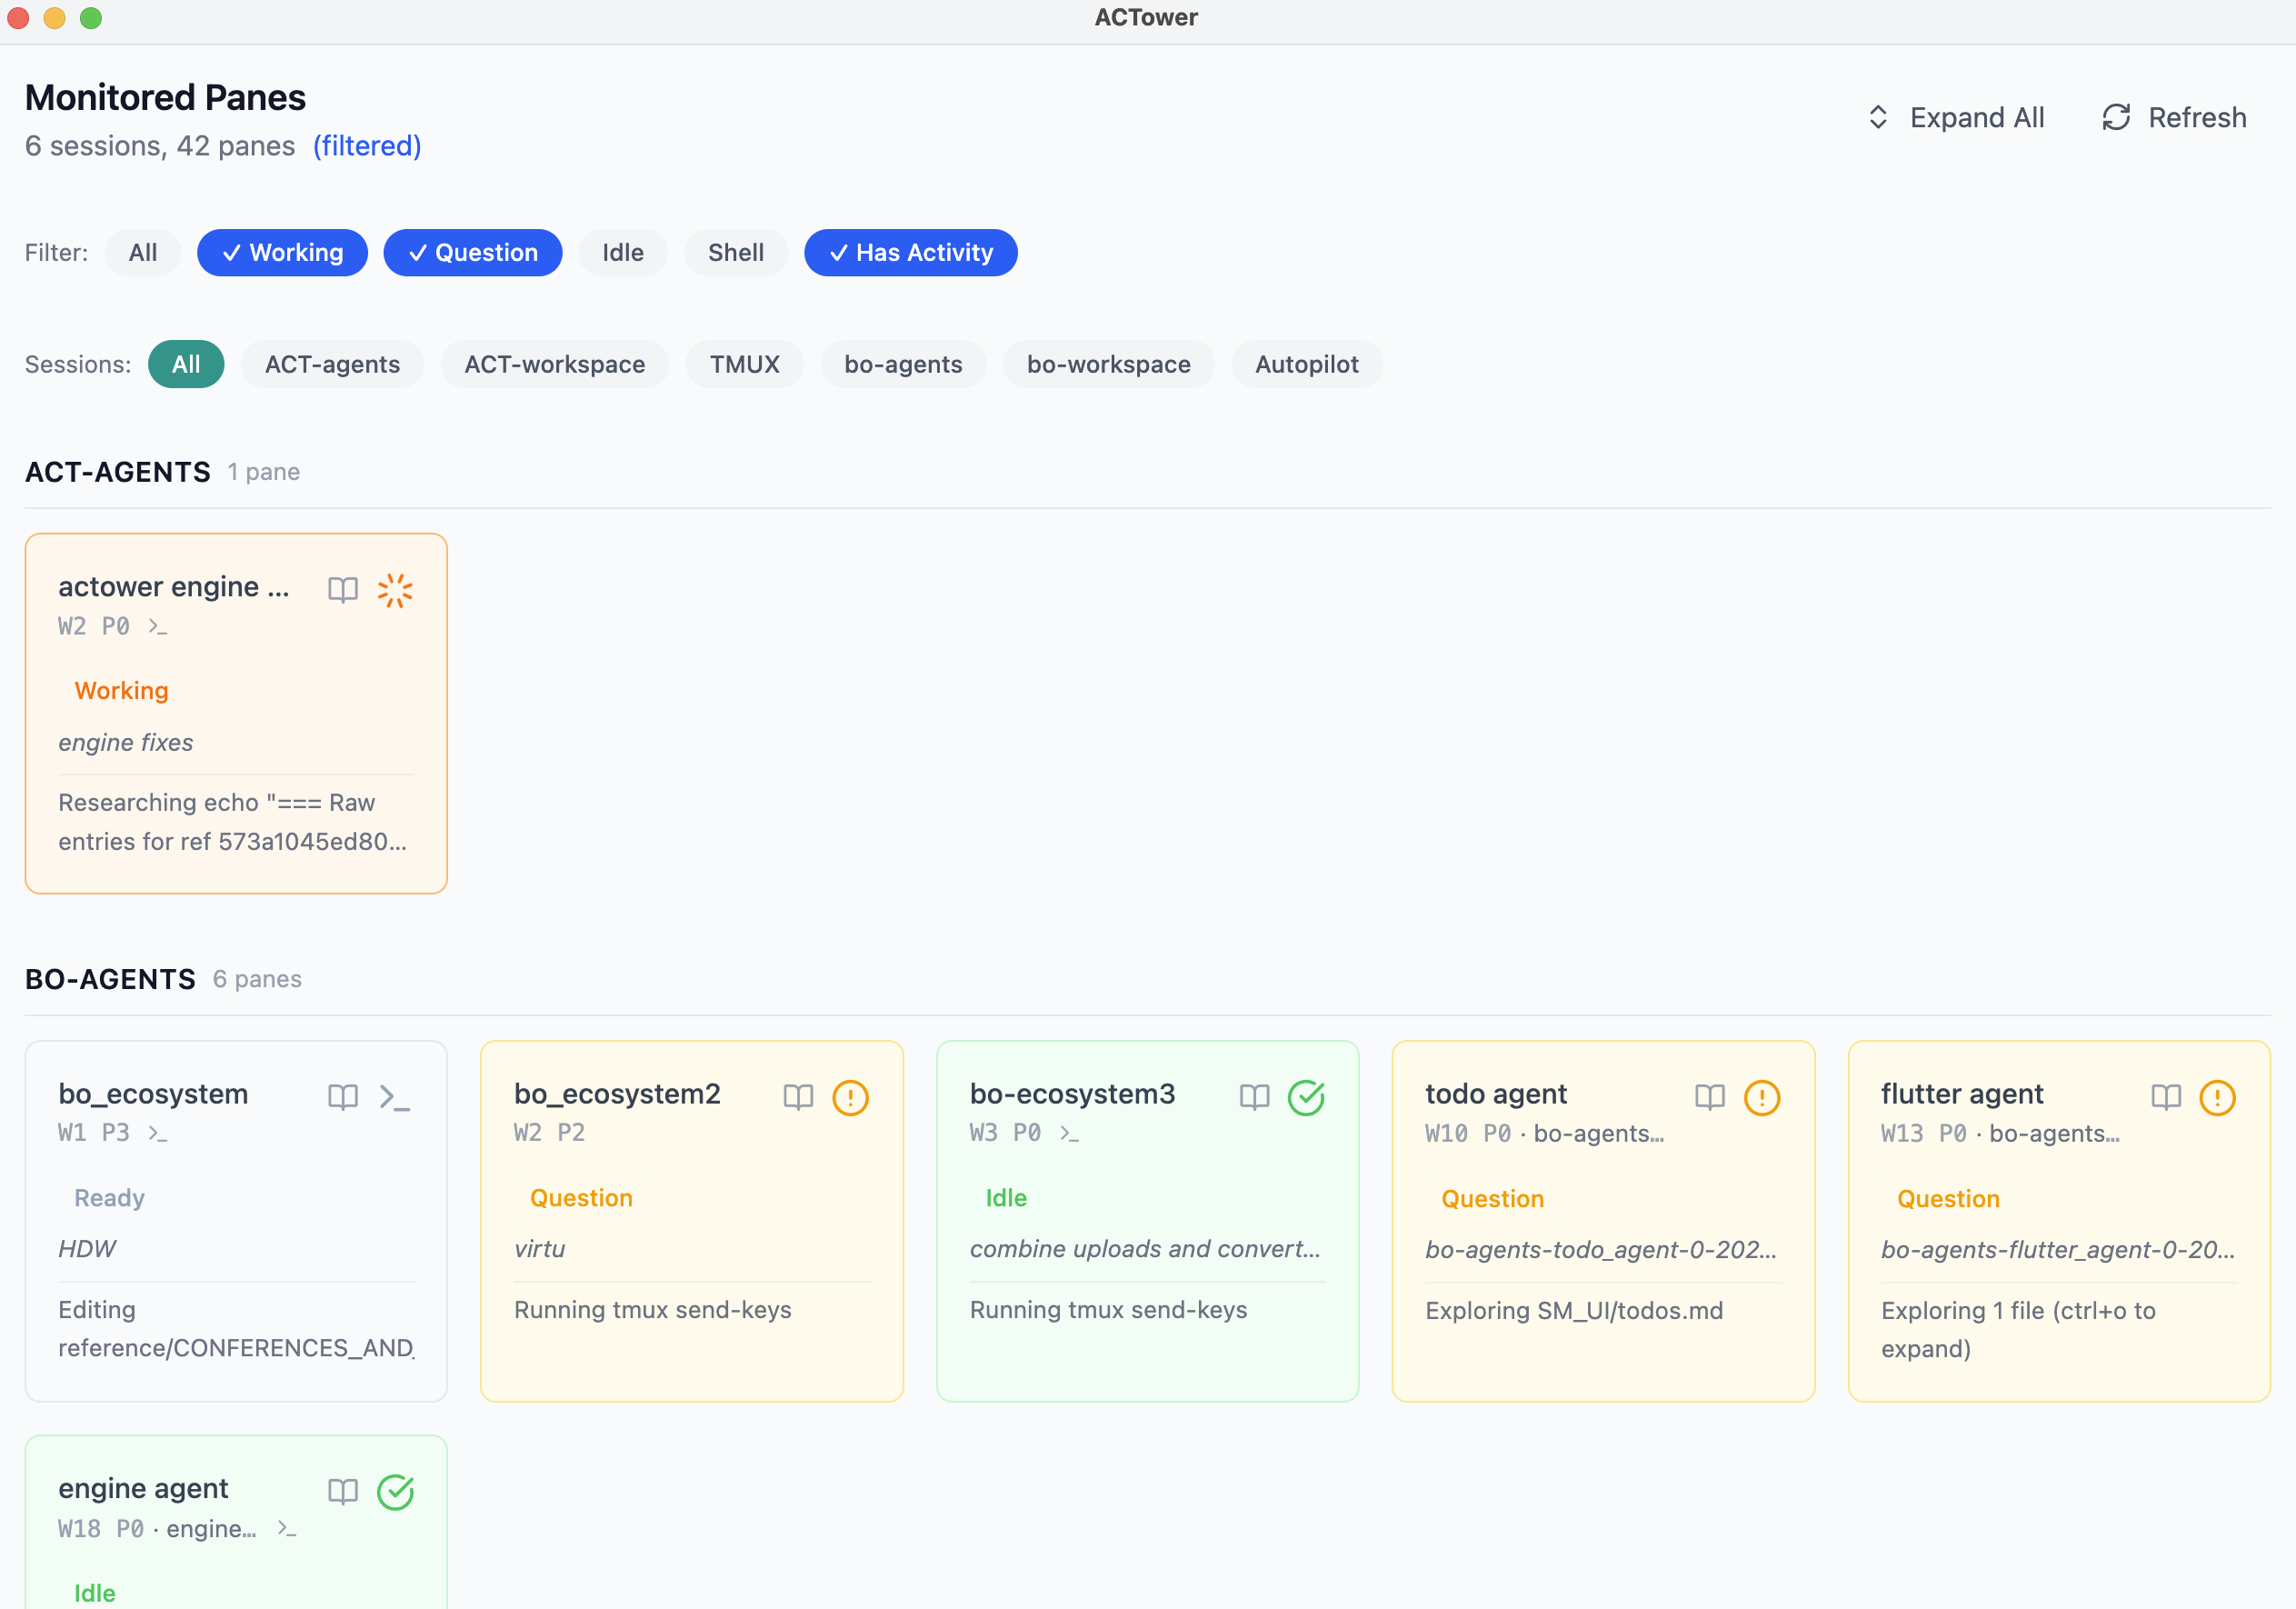Click the '6 sessions, 42 panes' summary text
The height and width of the screenshot is (1609, 2296).
tap(160, 146)
